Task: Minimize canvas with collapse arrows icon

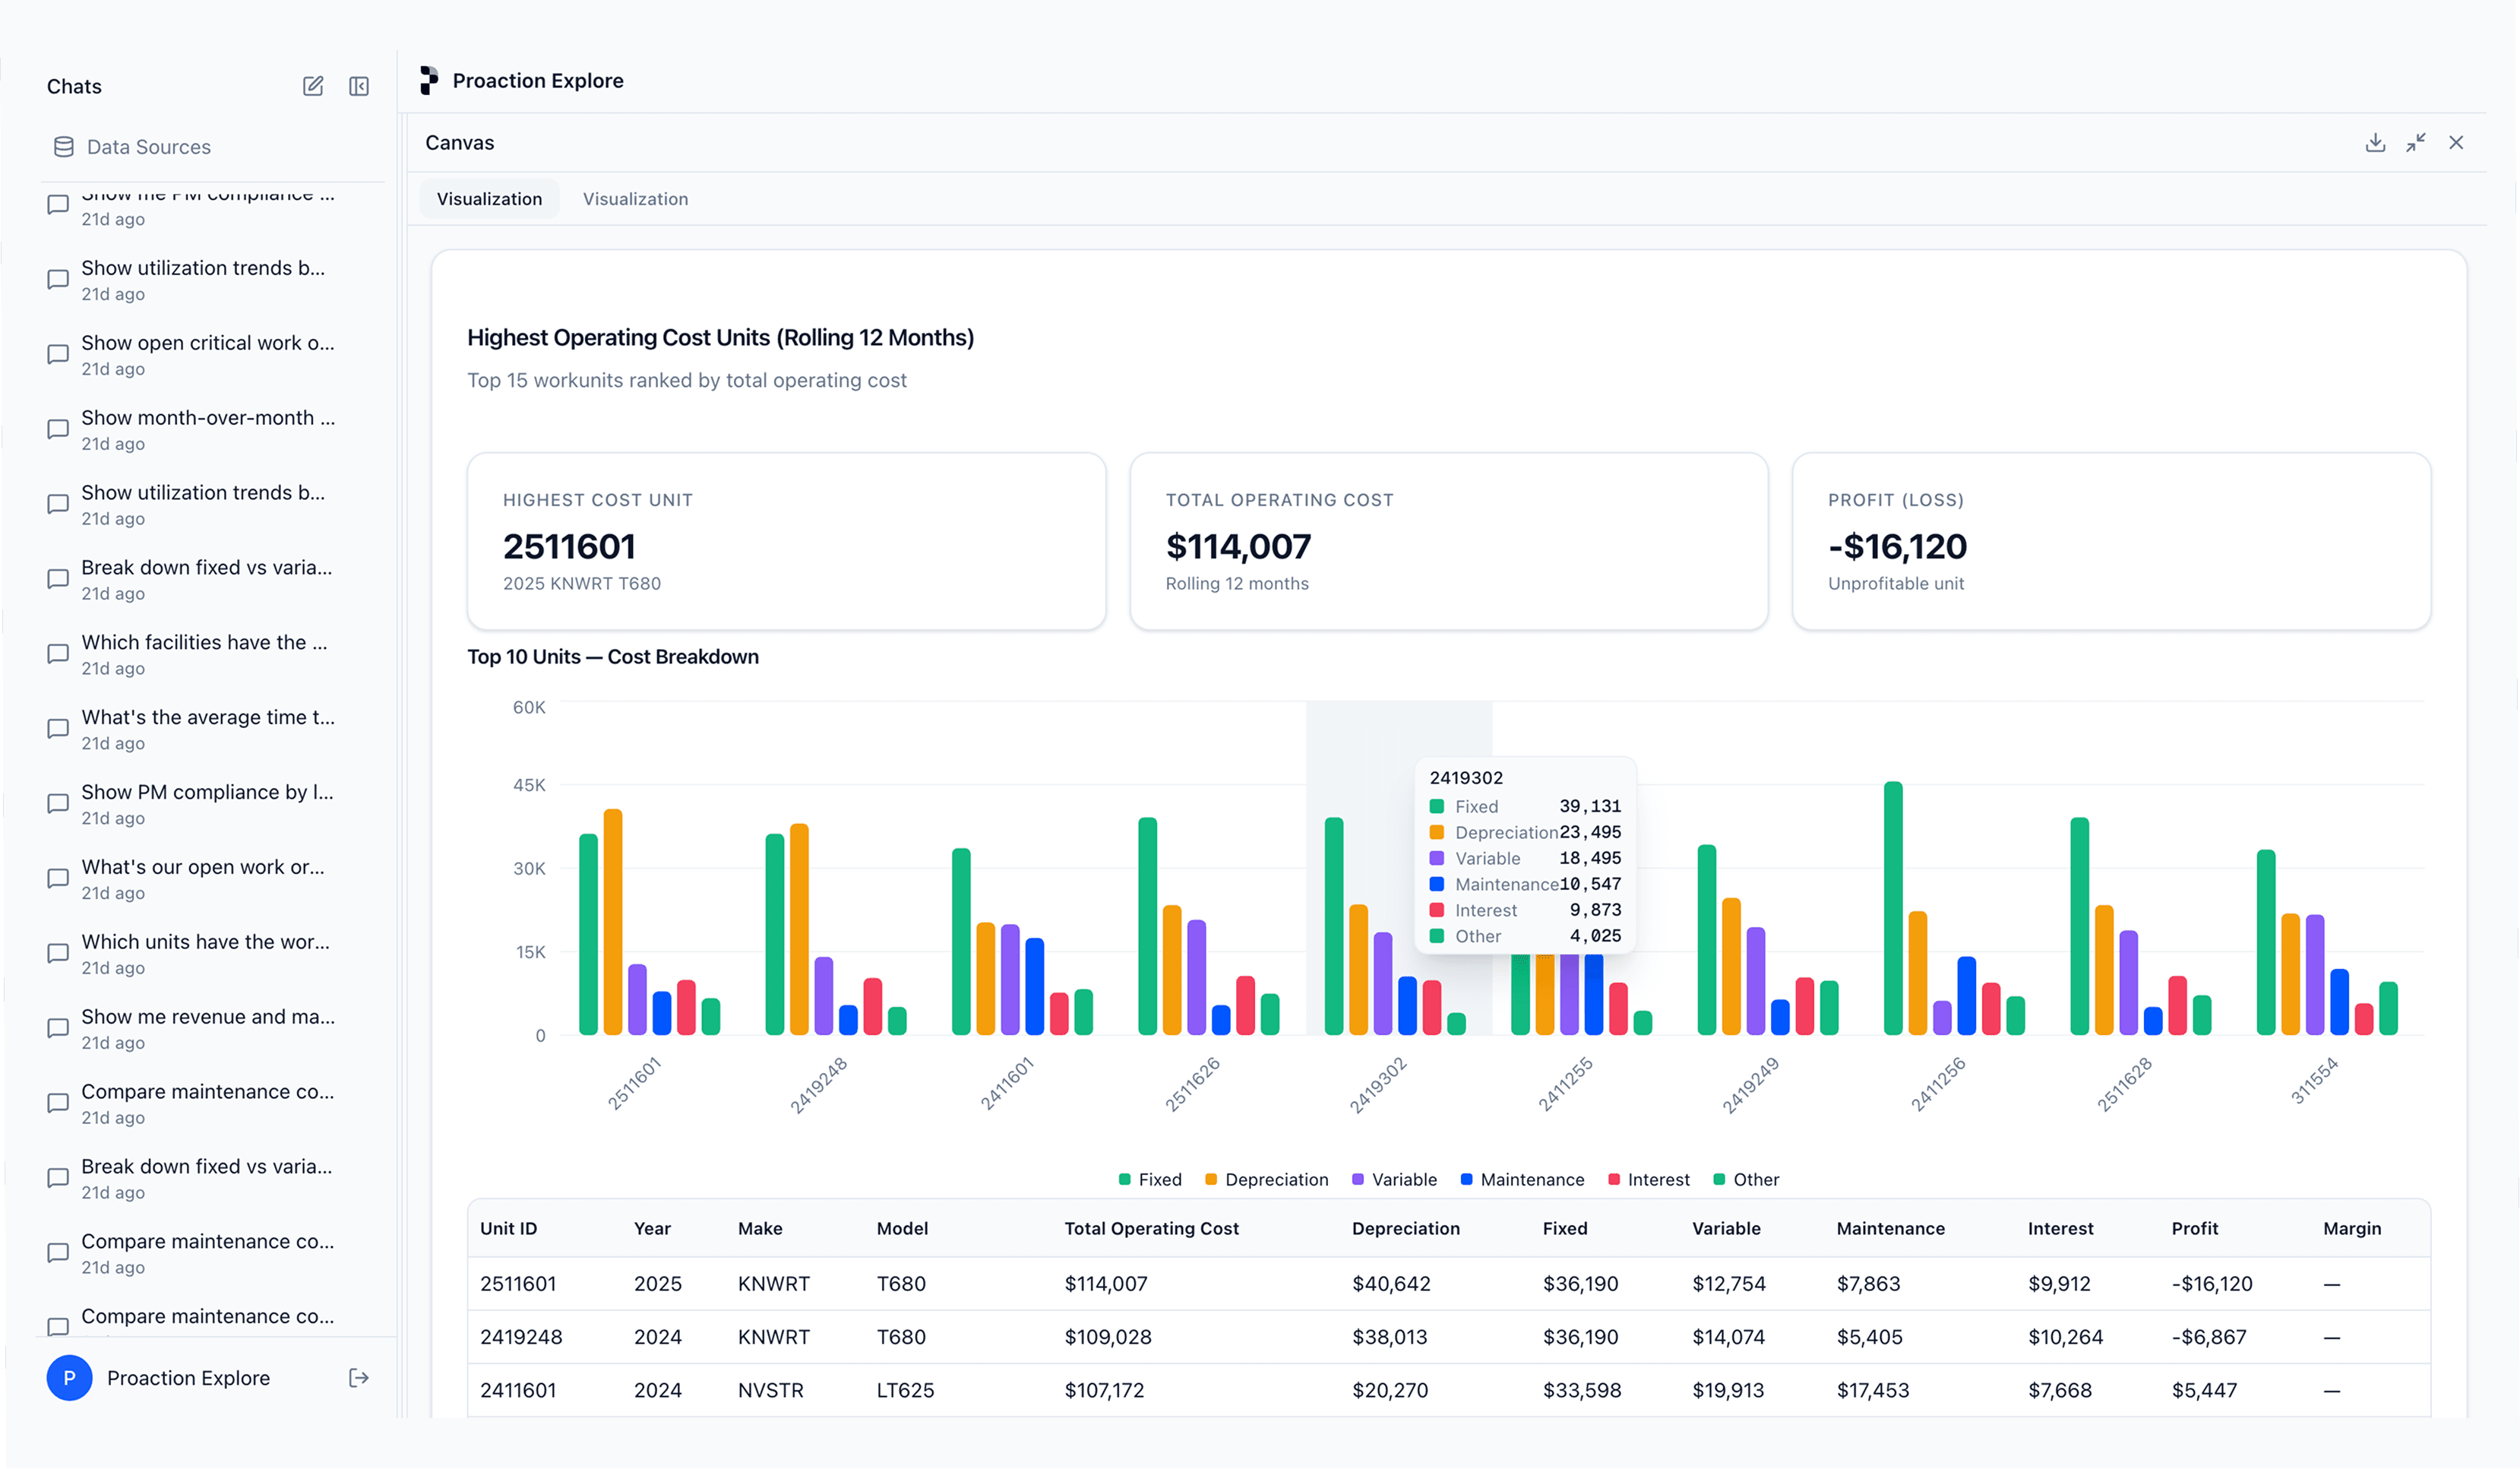Action: tap(2416, 142)
